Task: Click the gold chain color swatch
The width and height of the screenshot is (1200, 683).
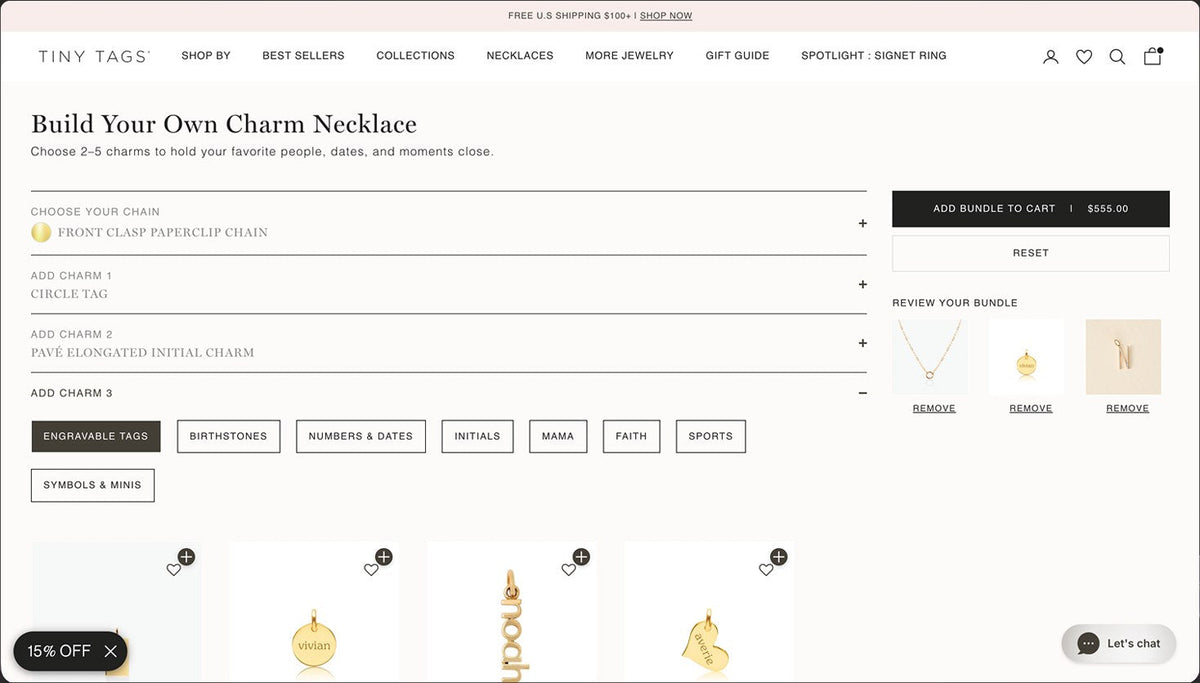Action: [41, 232]
